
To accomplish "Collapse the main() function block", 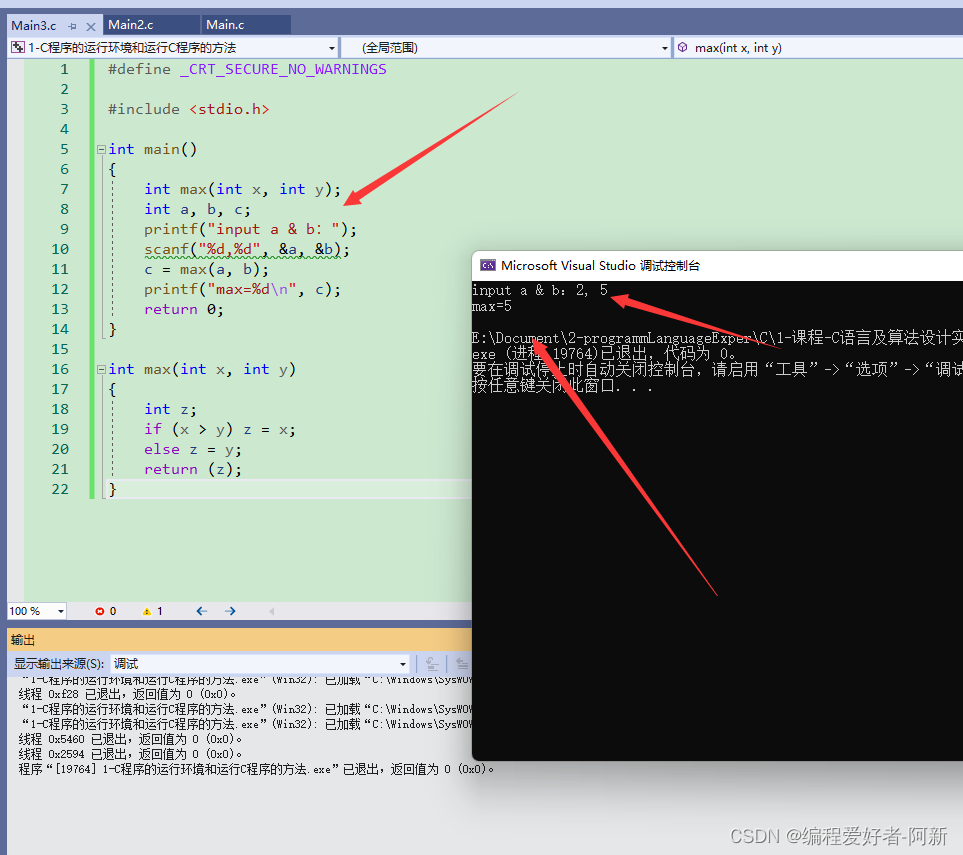I will tap(101, 149).
